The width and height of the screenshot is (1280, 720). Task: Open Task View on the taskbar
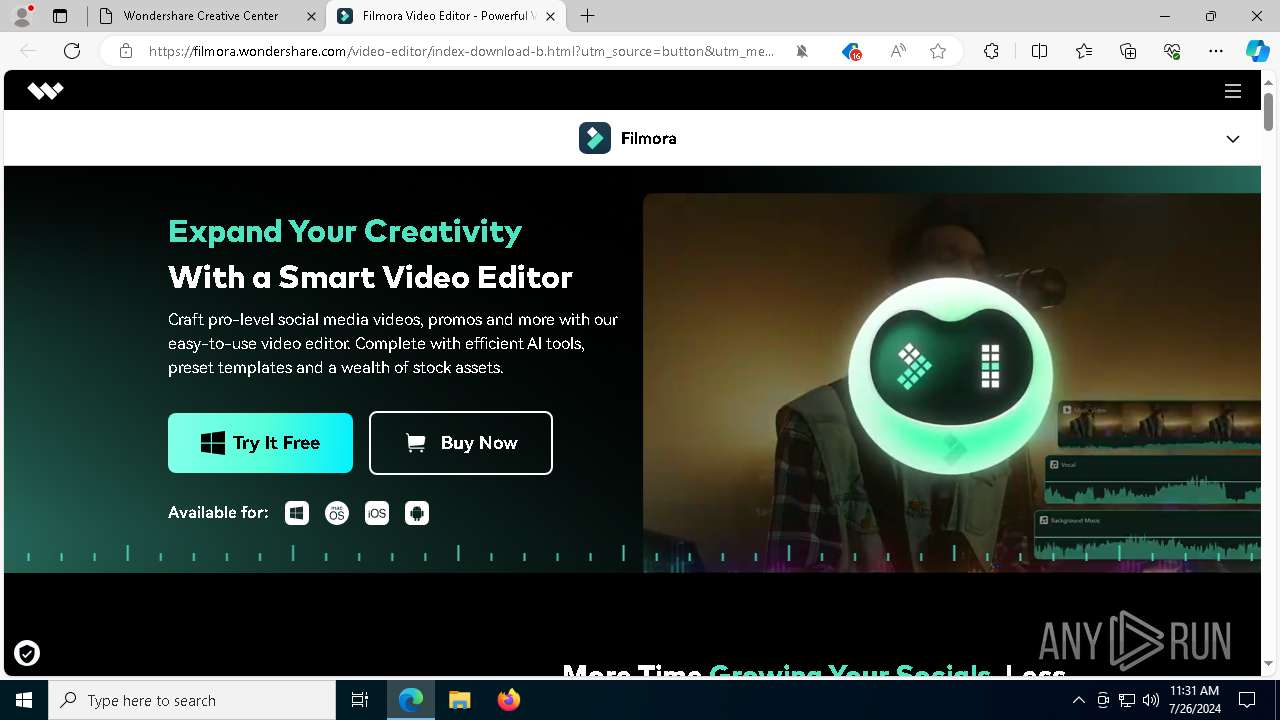(x=360, y=700)
